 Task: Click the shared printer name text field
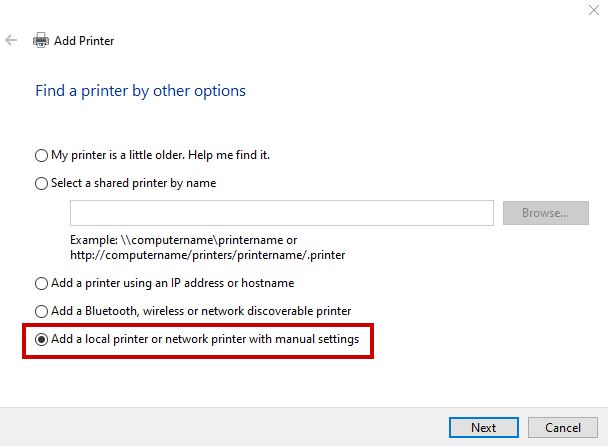281,213
